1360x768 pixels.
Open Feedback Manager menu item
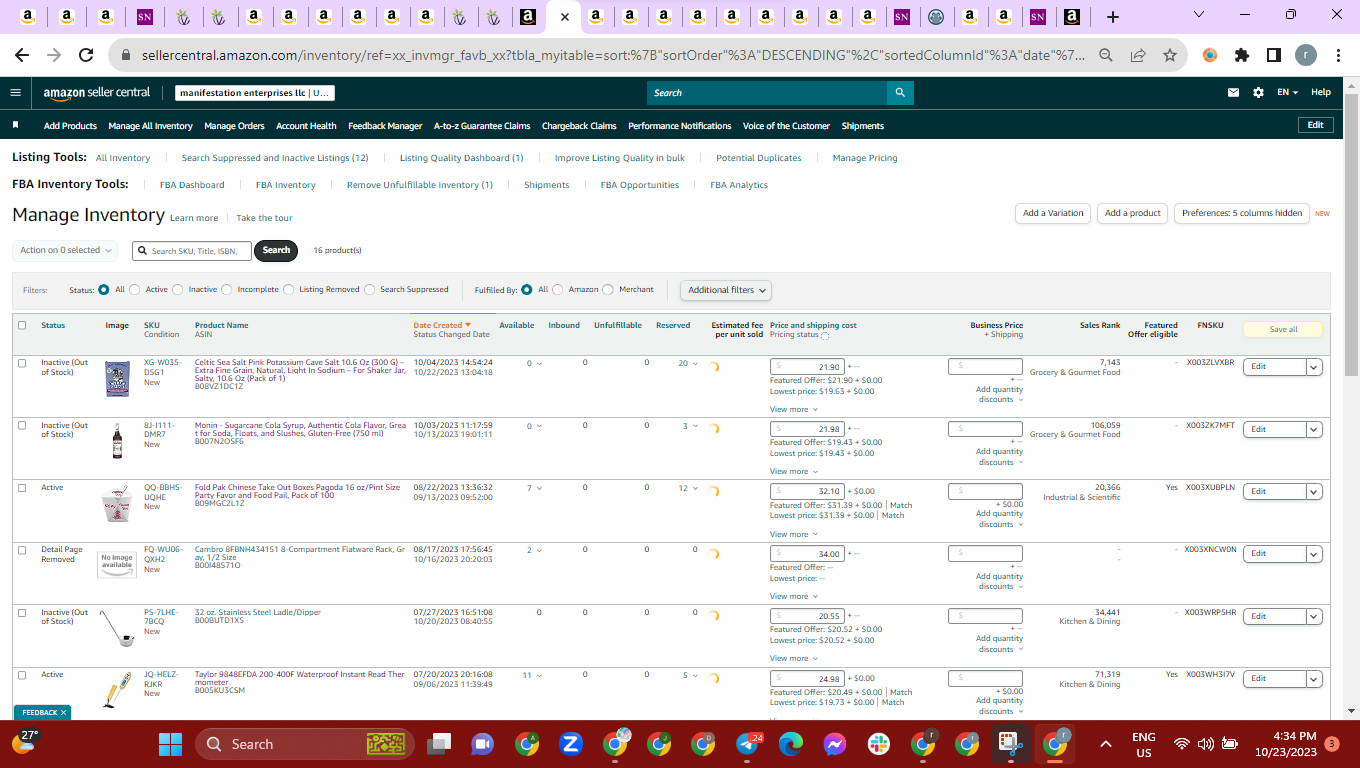[385, 126]
